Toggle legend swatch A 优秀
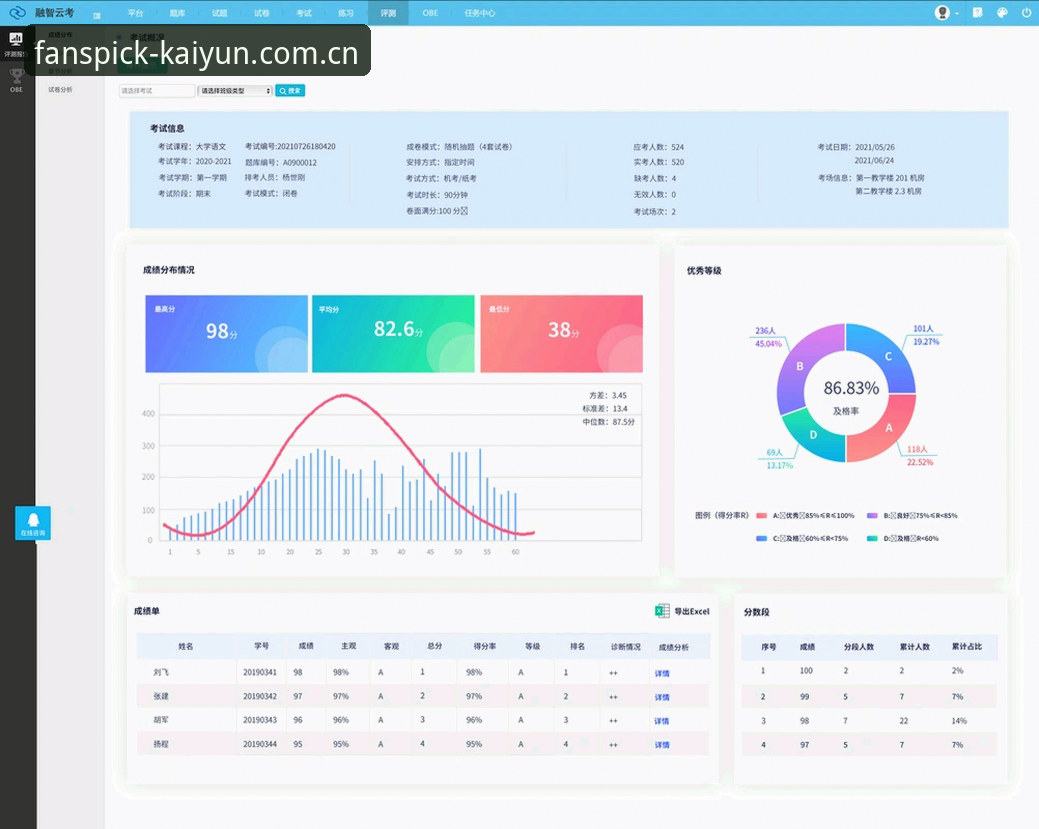This screenshot has height=829, width=1039. point(761,516)
